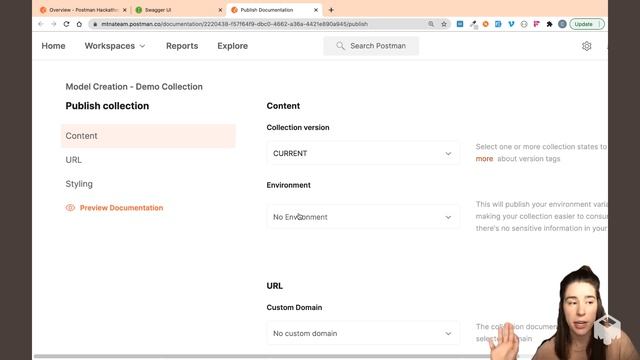
Task: Bookmark this page with the star icon
Action: pos(444,24)
